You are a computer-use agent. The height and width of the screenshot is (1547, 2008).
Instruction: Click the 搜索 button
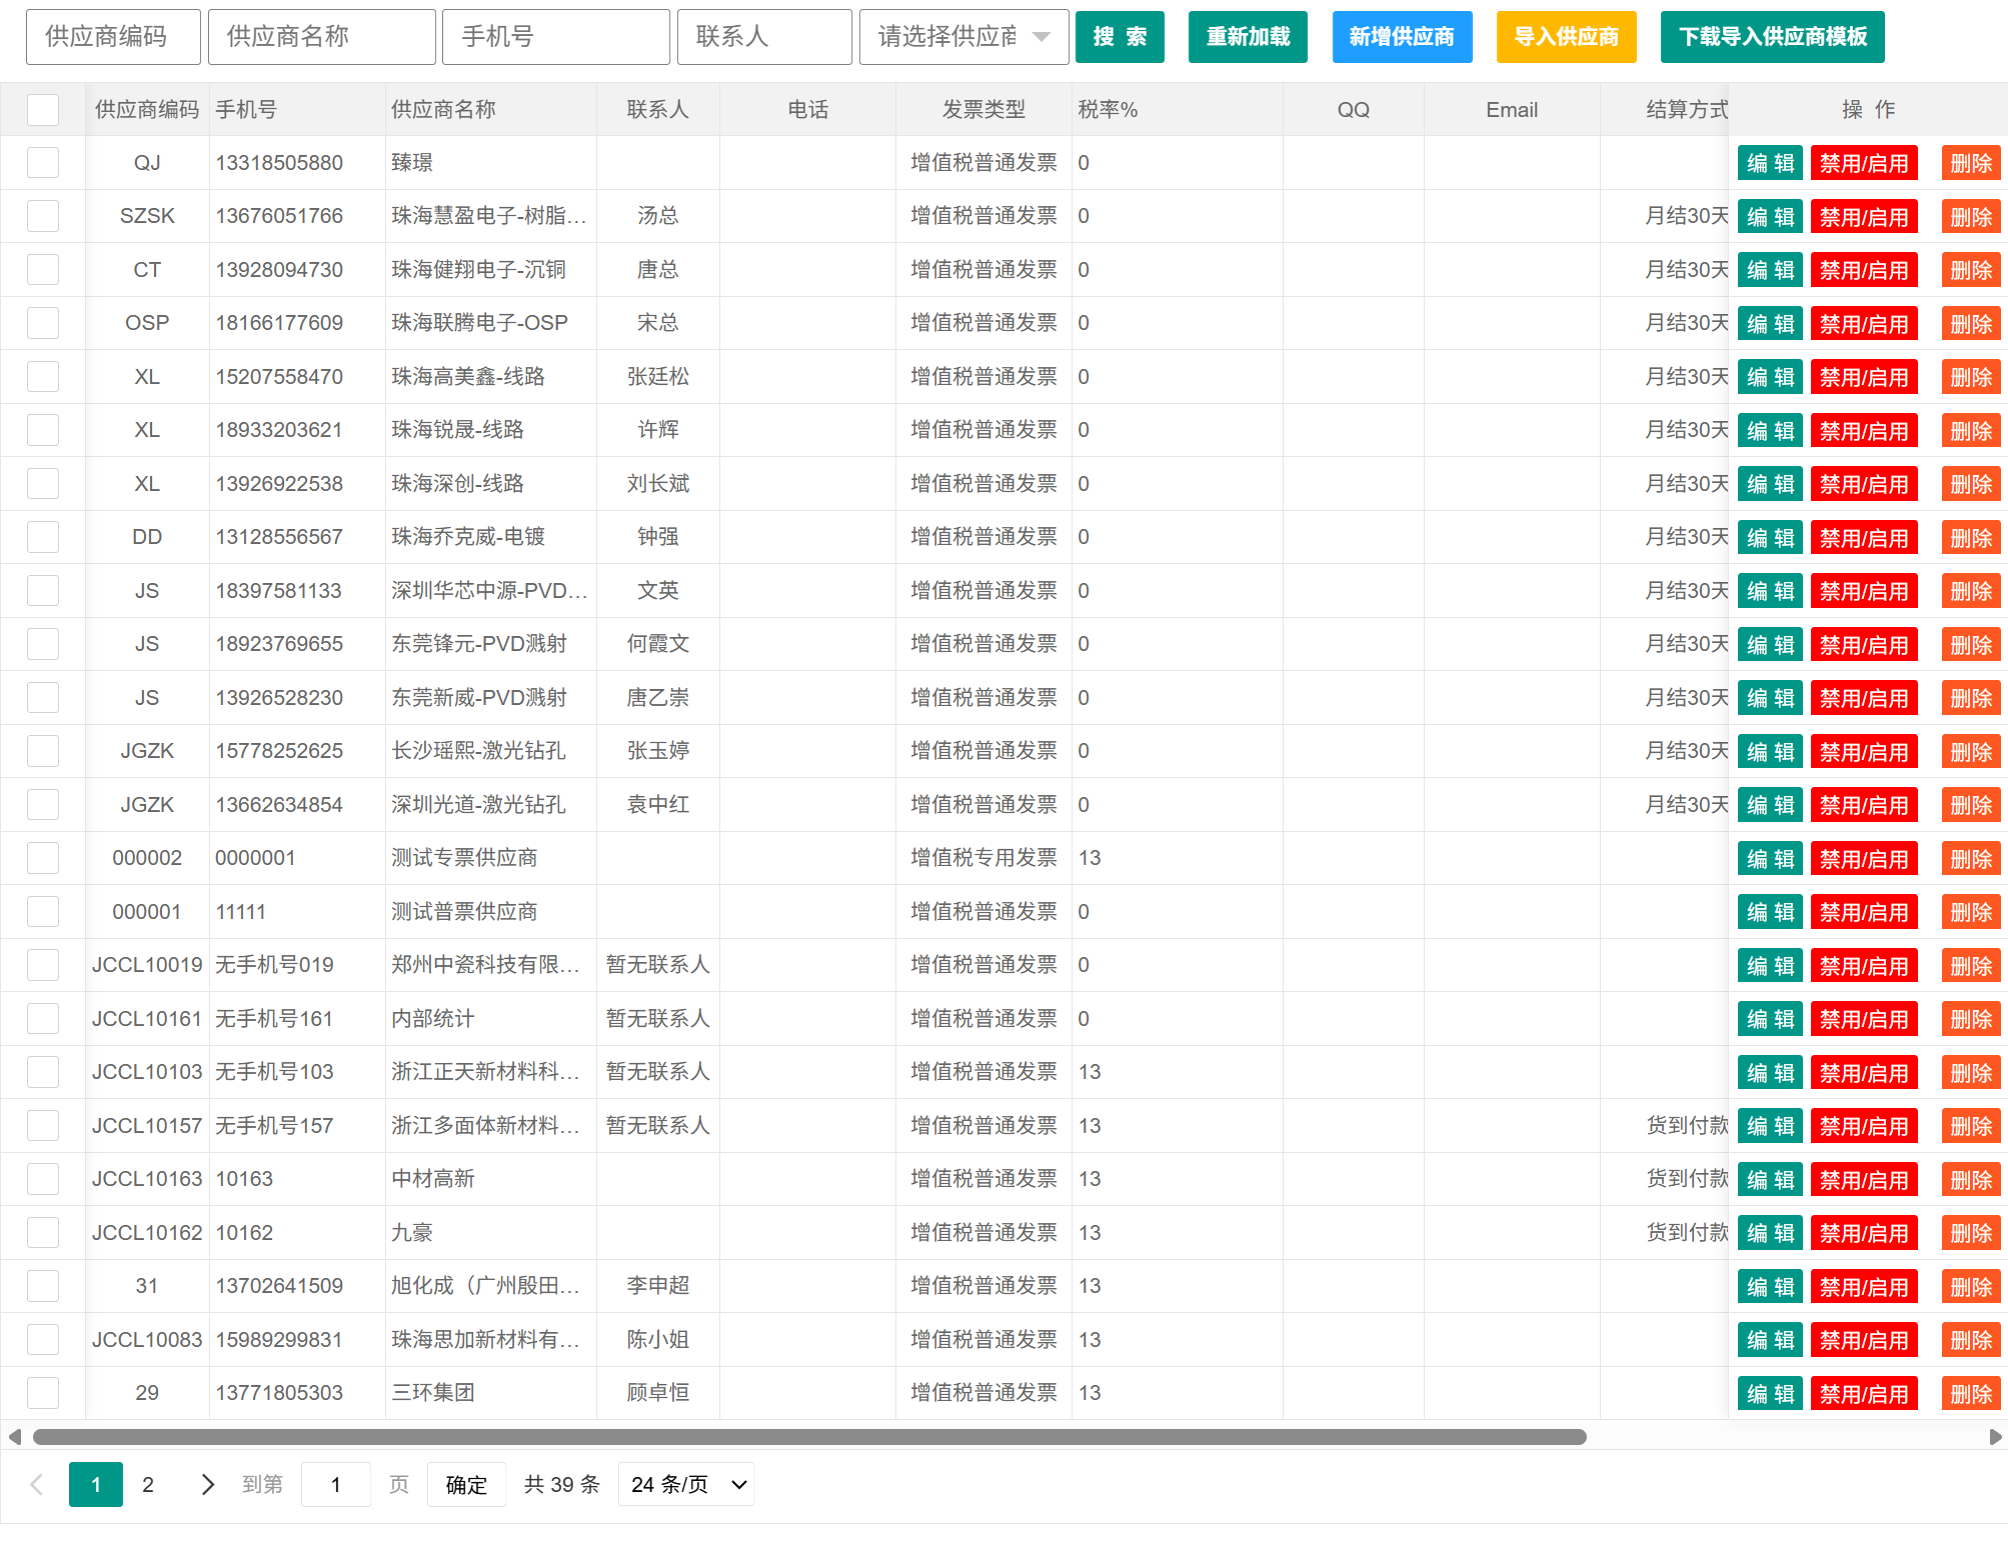1120,37
